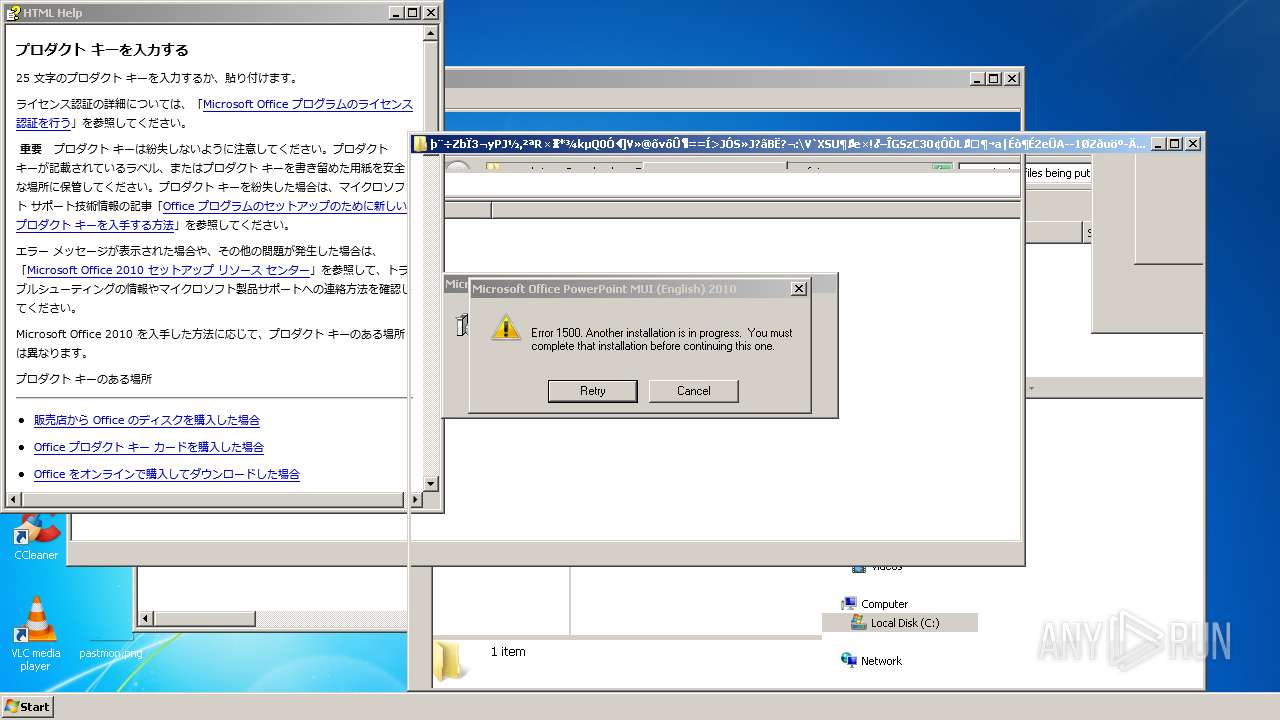Open Office プロダクト キー カードを購入した場合 link

pyautogui.click(x=149, y=447)
